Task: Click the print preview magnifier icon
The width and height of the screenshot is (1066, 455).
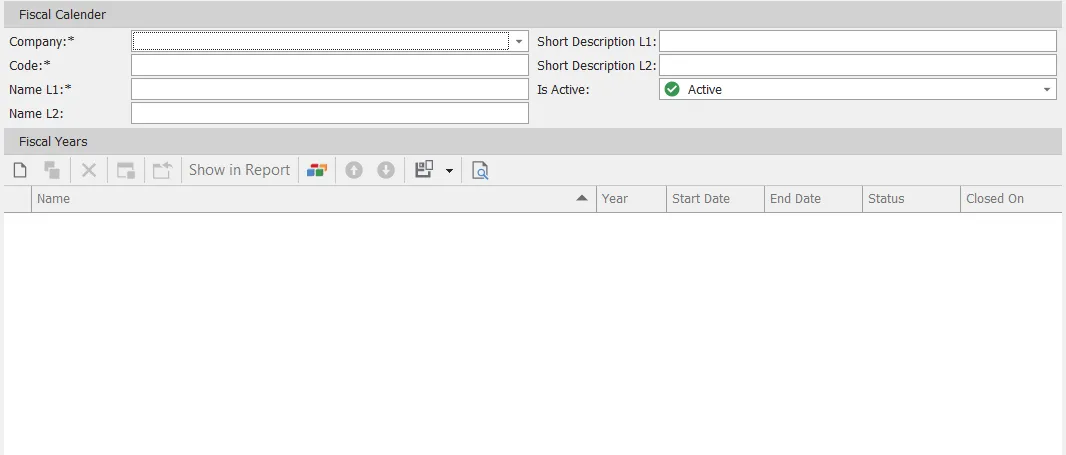Action: [x=480, y=170]
